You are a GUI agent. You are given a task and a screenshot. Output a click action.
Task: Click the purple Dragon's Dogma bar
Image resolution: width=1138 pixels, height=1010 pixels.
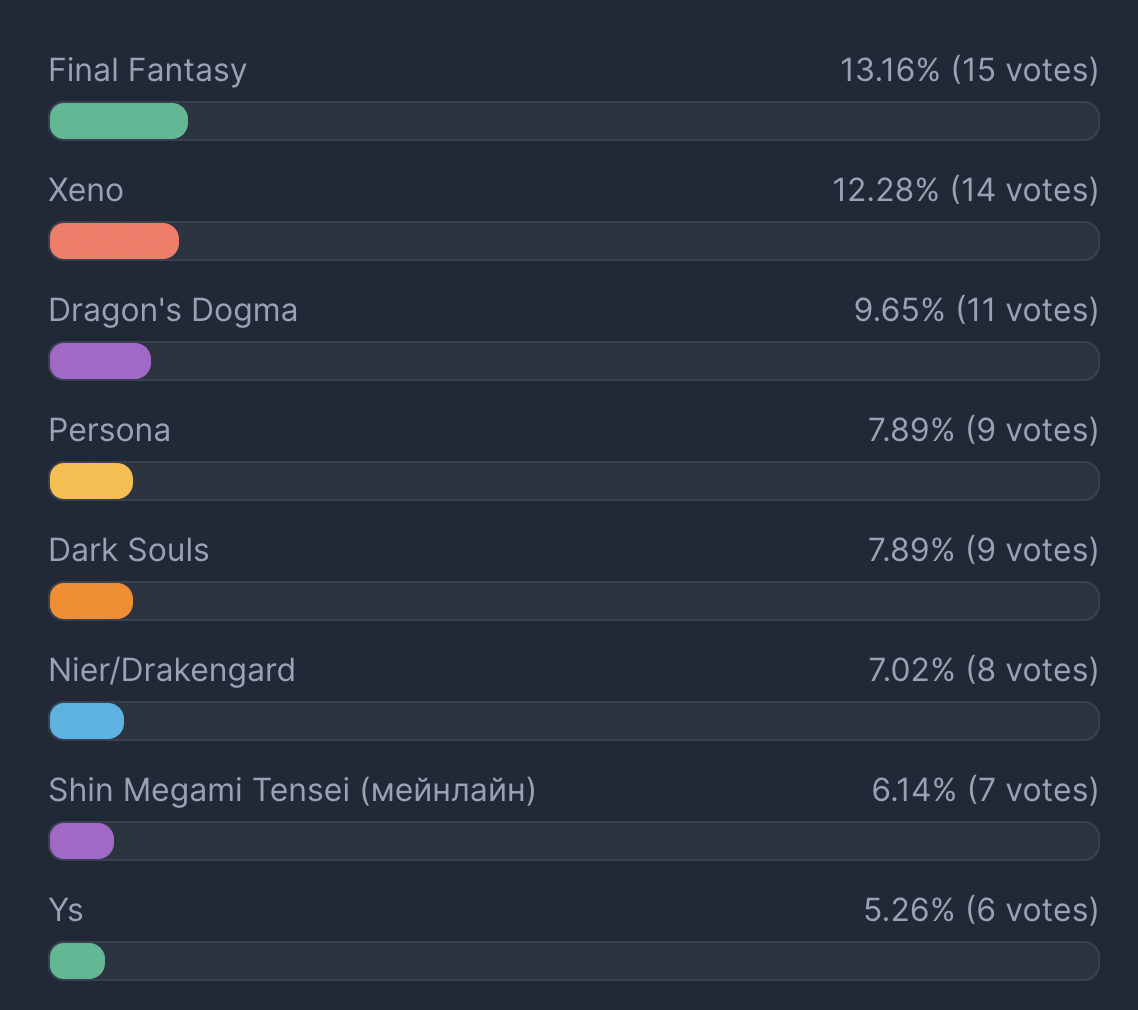click(x=100, y=361)
